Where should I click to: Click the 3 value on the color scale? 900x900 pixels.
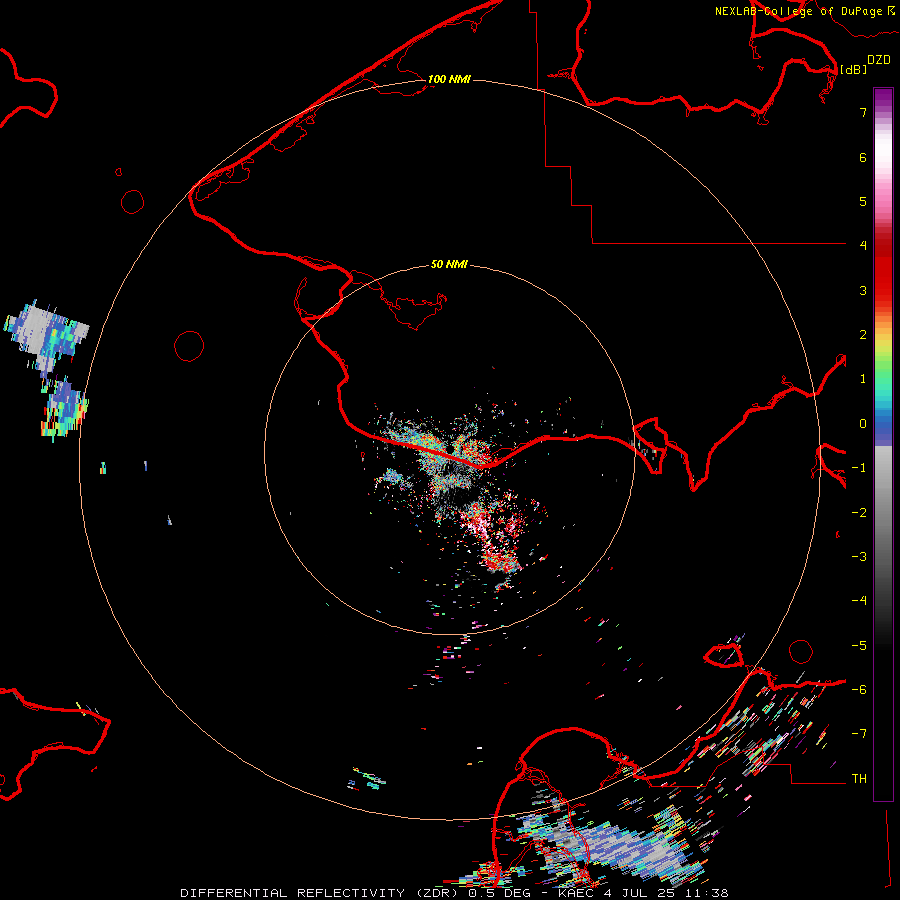[863, 290]
